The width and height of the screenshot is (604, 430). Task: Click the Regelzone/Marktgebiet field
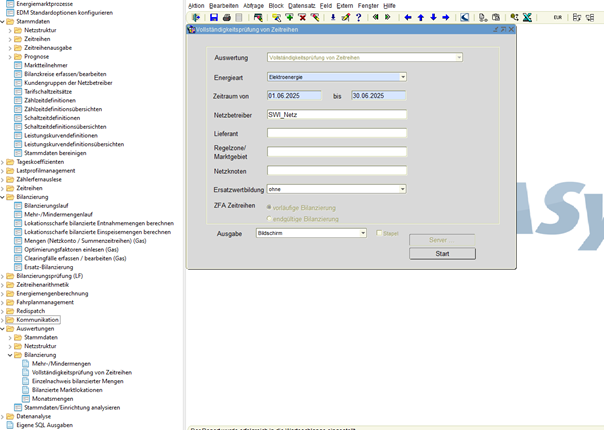click(337, 151)
